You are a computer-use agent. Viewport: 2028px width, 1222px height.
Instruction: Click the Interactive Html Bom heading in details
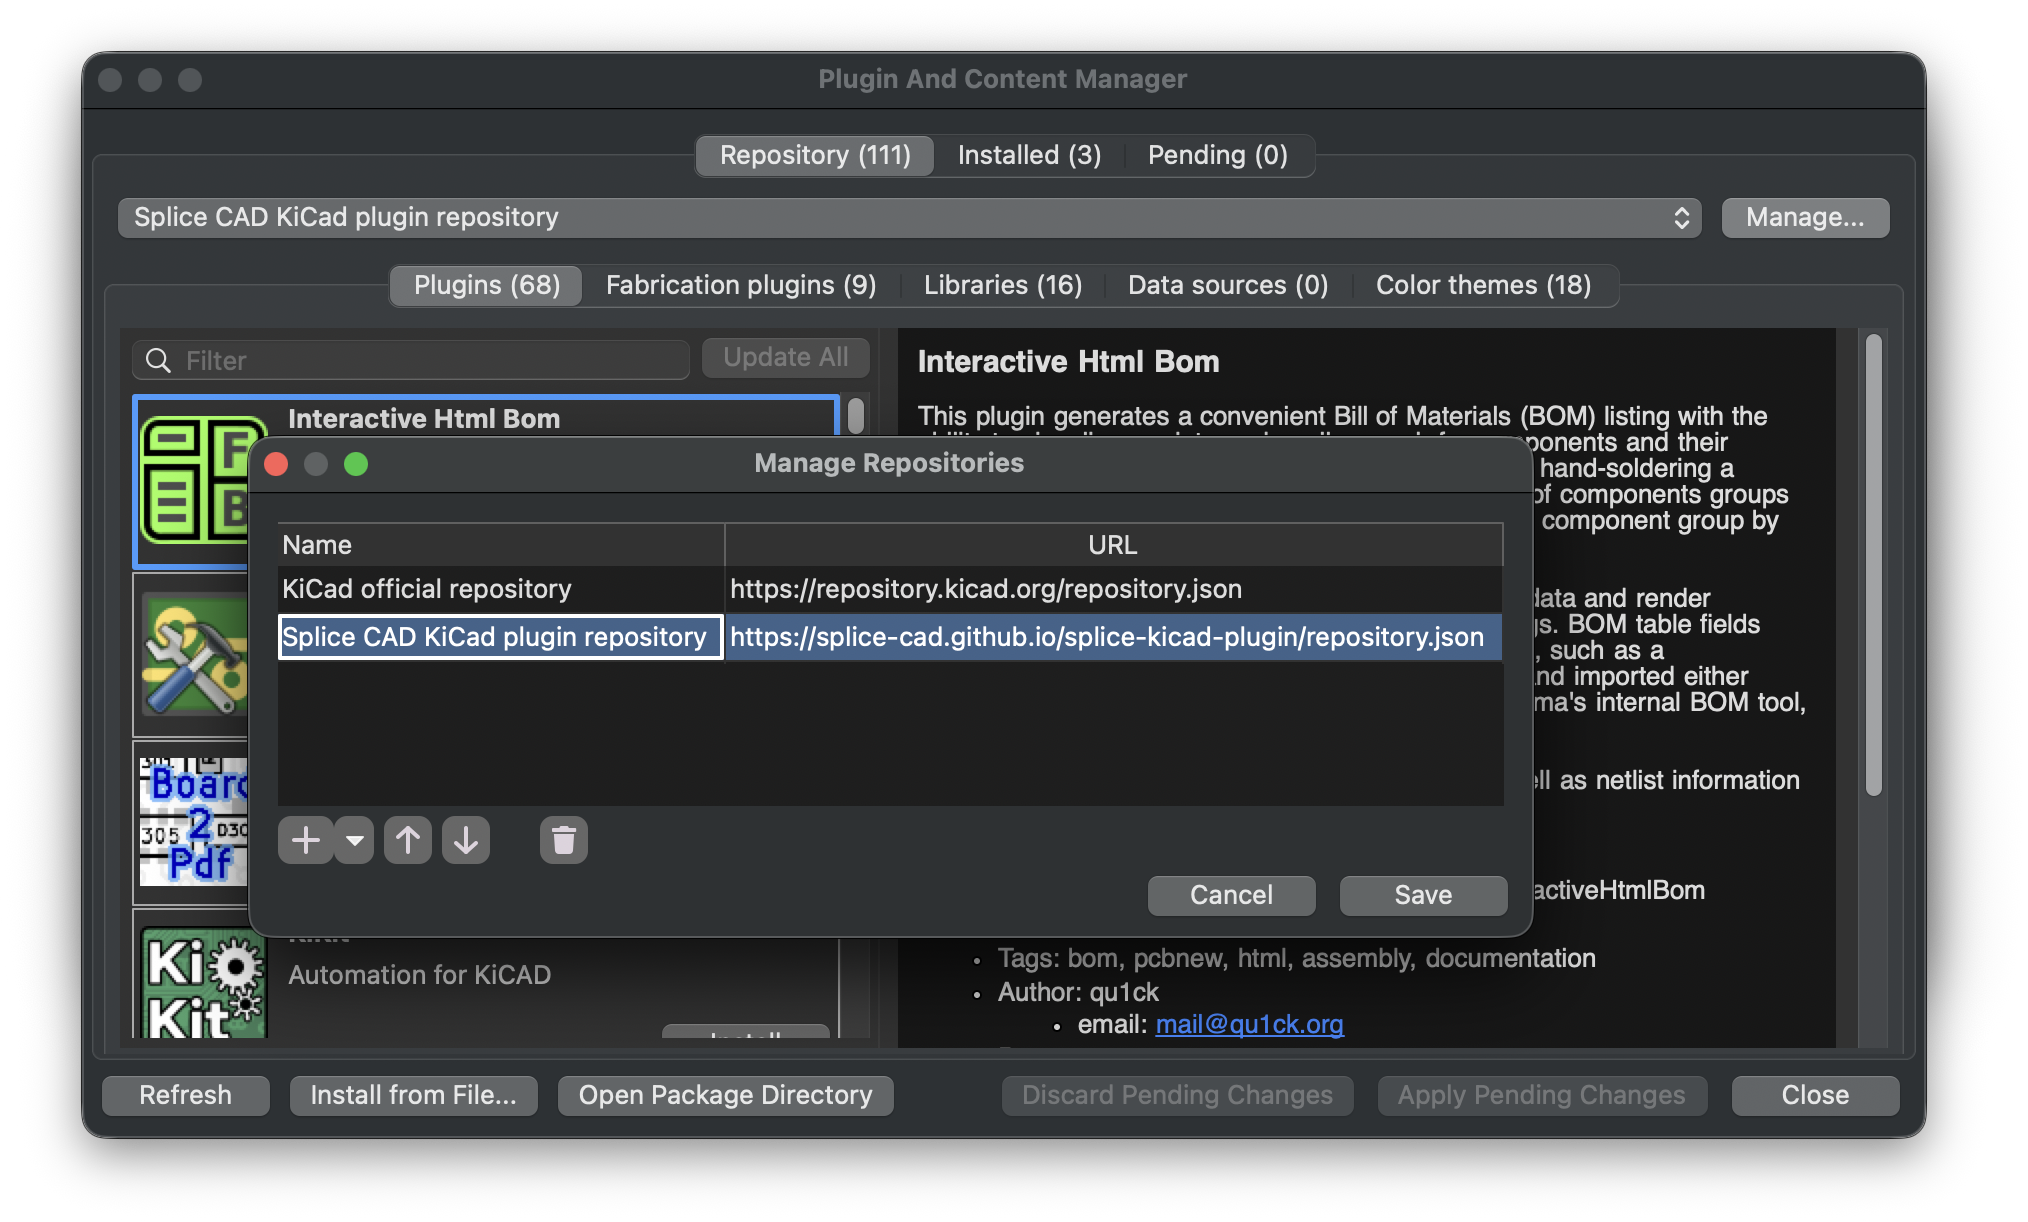coord(1068,362)
